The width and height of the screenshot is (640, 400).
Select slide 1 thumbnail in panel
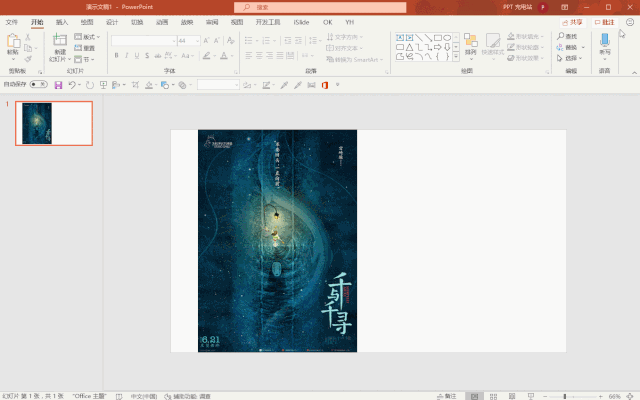pos(54,122)
